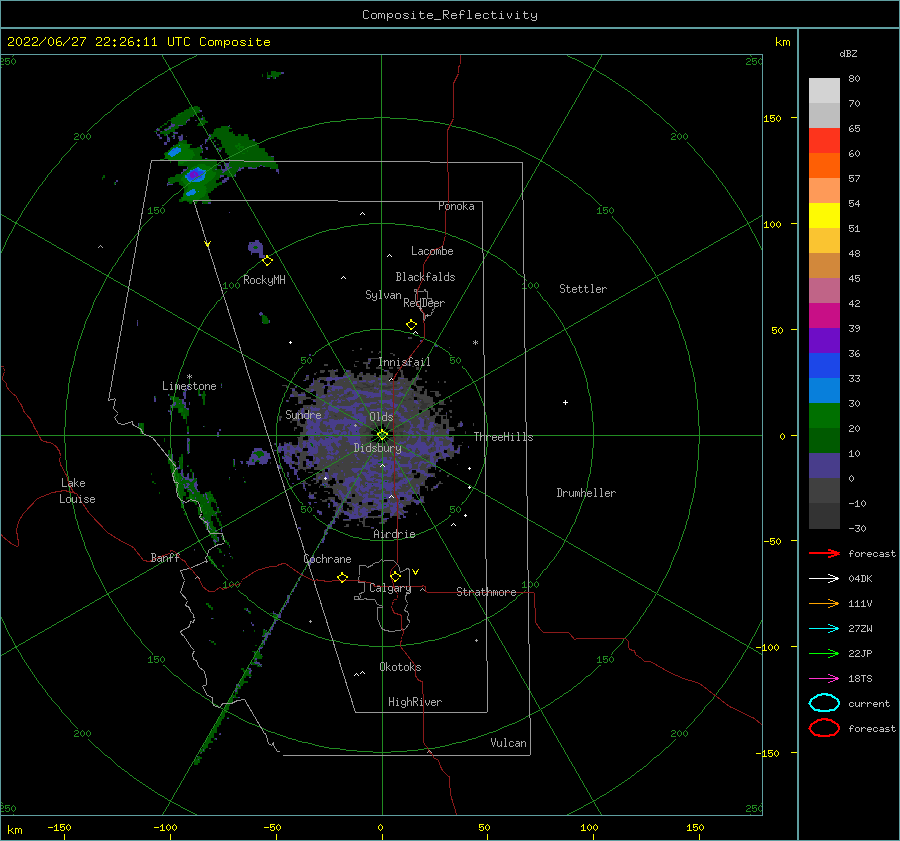Select the 51 dBZ yellow color swatch
This screenshot has width=900, height=841.
824,215
